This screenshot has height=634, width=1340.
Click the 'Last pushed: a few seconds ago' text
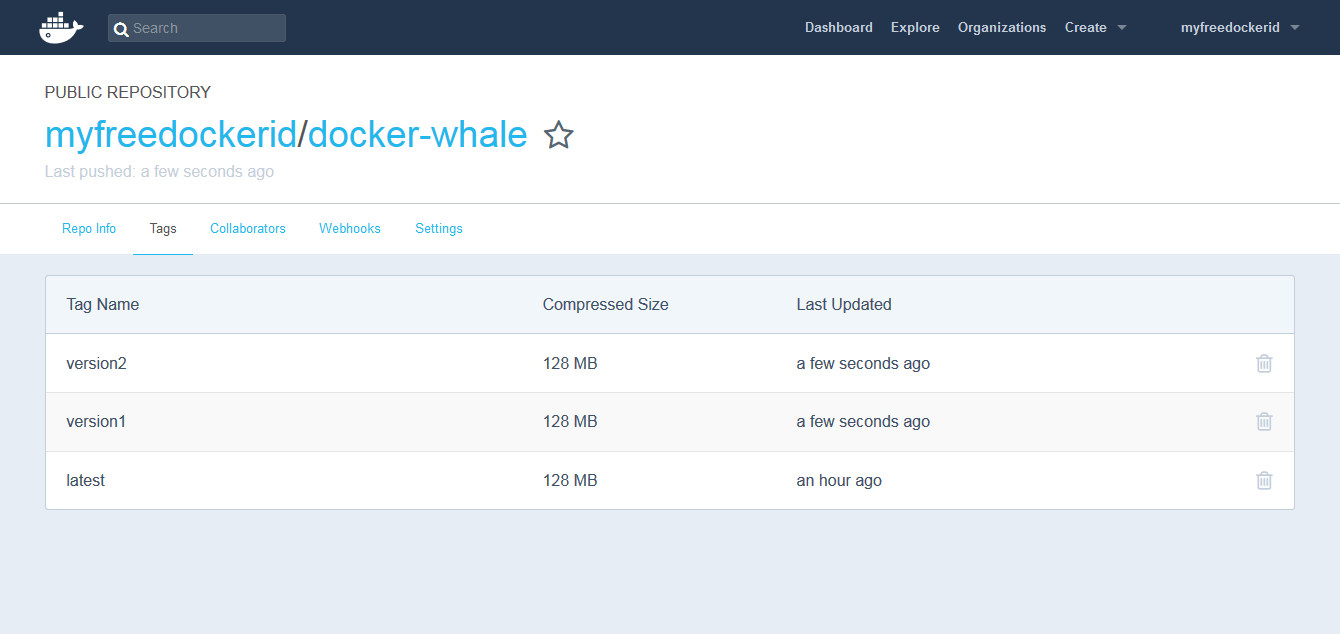click(159, 171)
